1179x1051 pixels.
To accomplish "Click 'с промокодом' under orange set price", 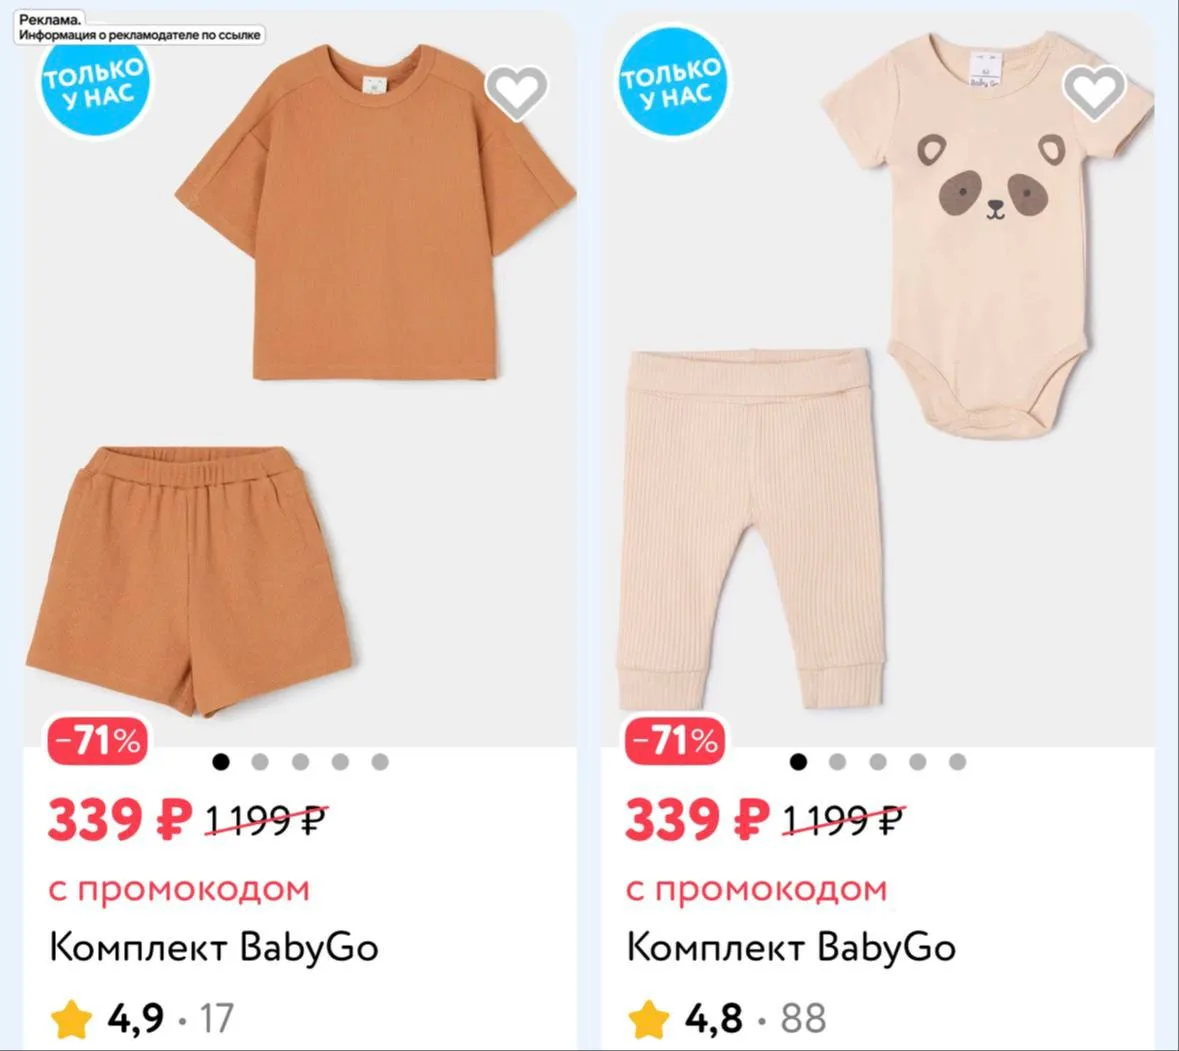I will click(x=179, y=890).
